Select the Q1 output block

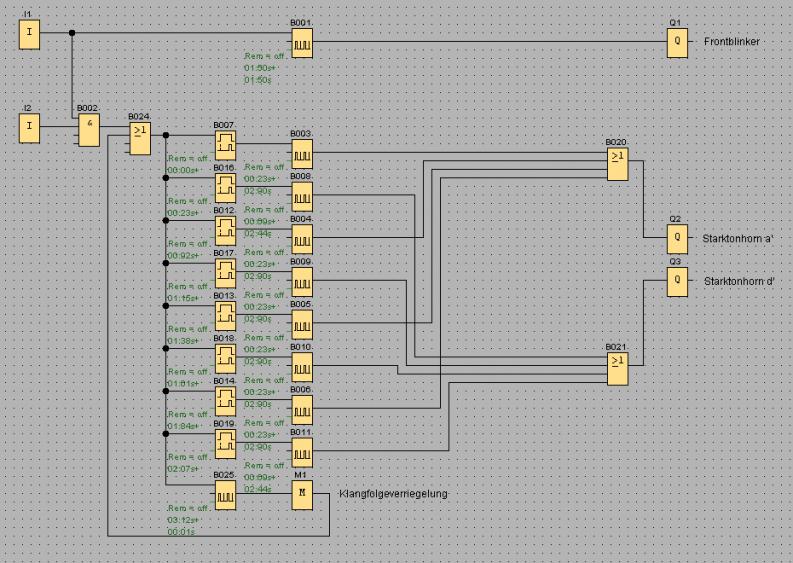coord(678,42)
